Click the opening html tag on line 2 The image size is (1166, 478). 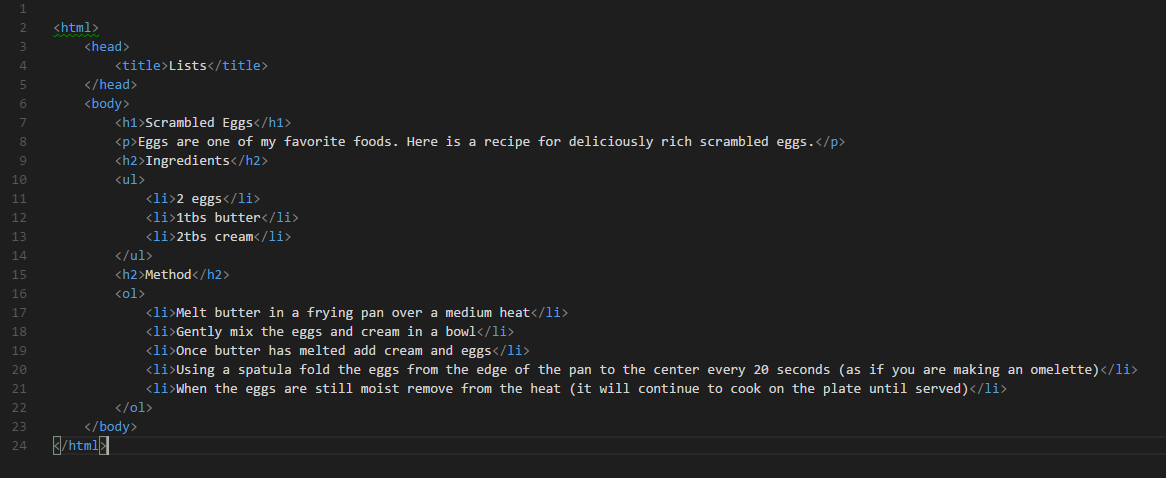tap(76, 28)
